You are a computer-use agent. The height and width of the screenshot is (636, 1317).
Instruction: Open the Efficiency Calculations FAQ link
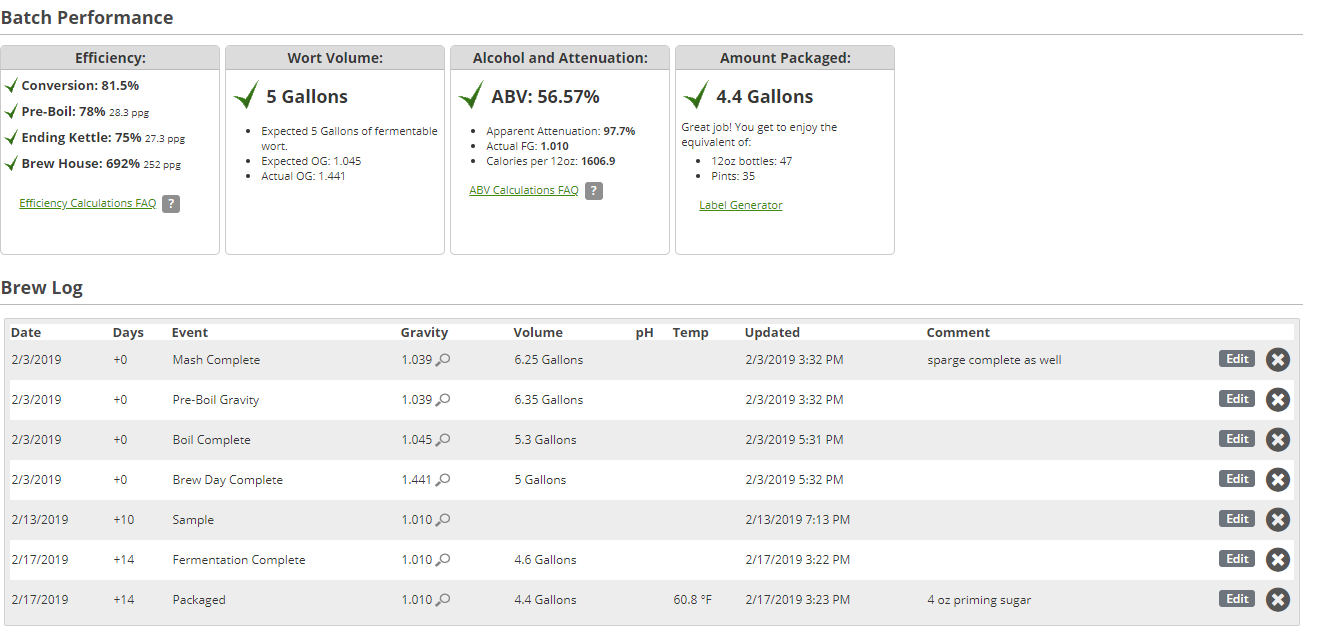tap(88, 203)
